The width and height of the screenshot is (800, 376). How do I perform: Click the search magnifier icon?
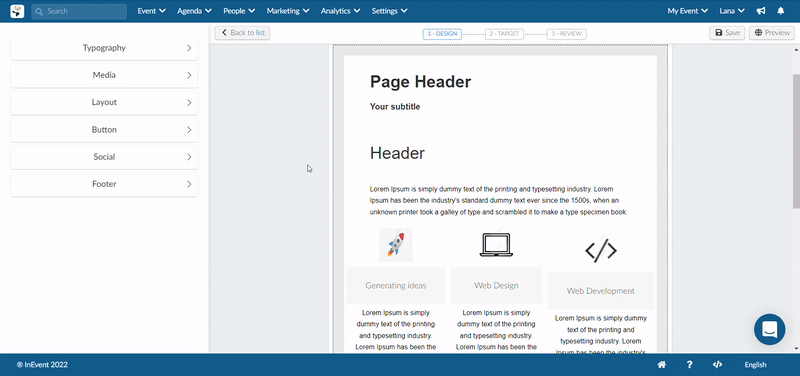coord(39,11)
